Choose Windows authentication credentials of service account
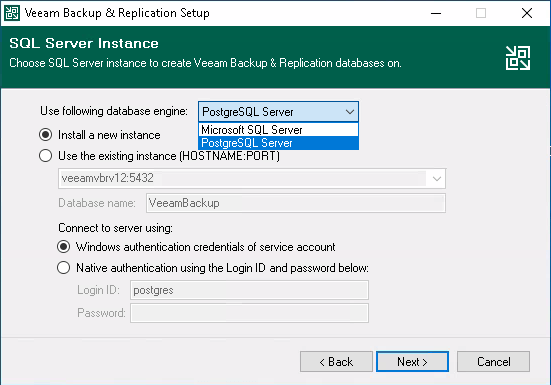Viewport: 551px width, 385px height. 64,247
